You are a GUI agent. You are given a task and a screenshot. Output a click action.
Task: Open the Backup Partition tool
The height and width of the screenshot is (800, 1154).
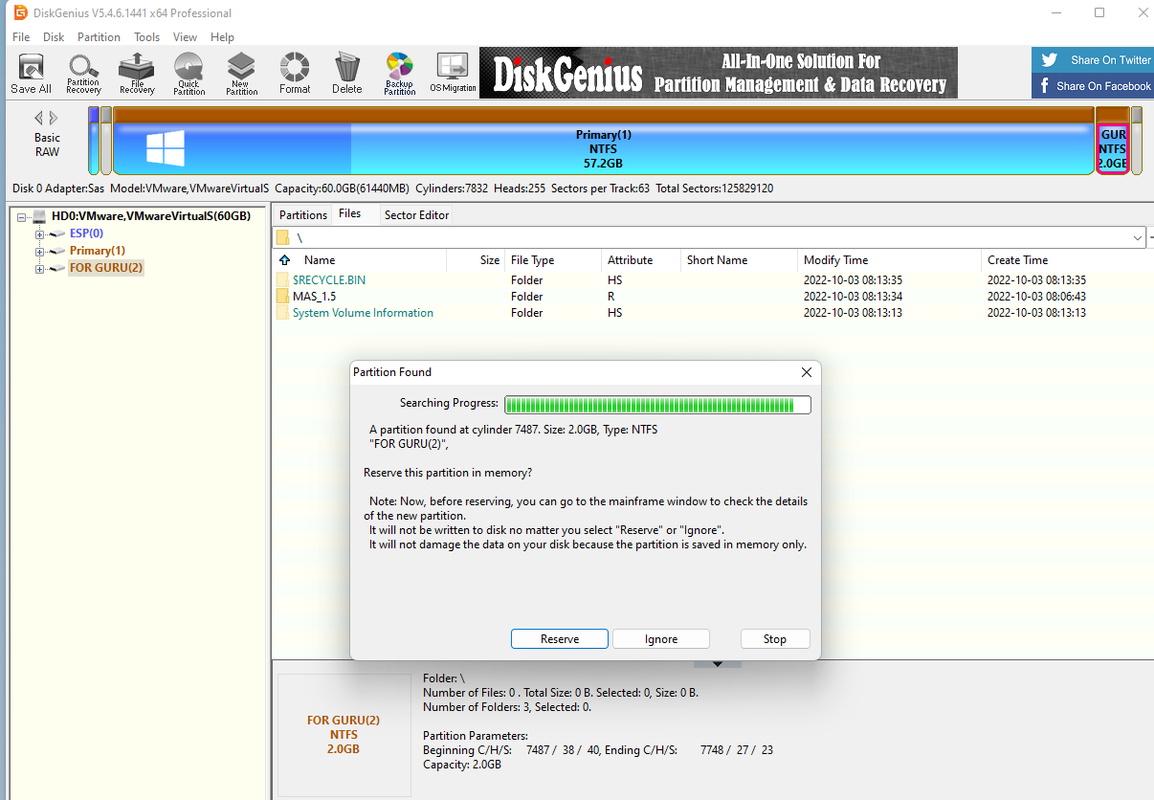point(400,74)
